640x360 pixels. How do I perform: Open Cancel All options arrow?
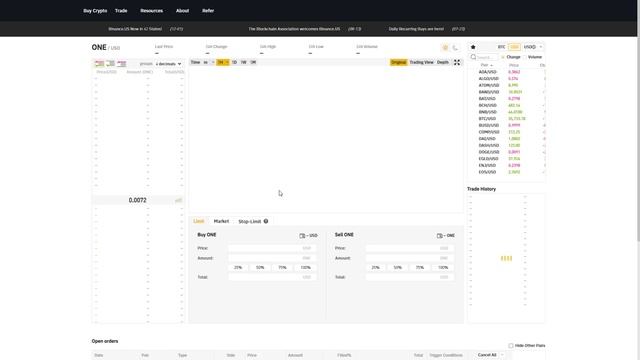[x=502, y=355]
